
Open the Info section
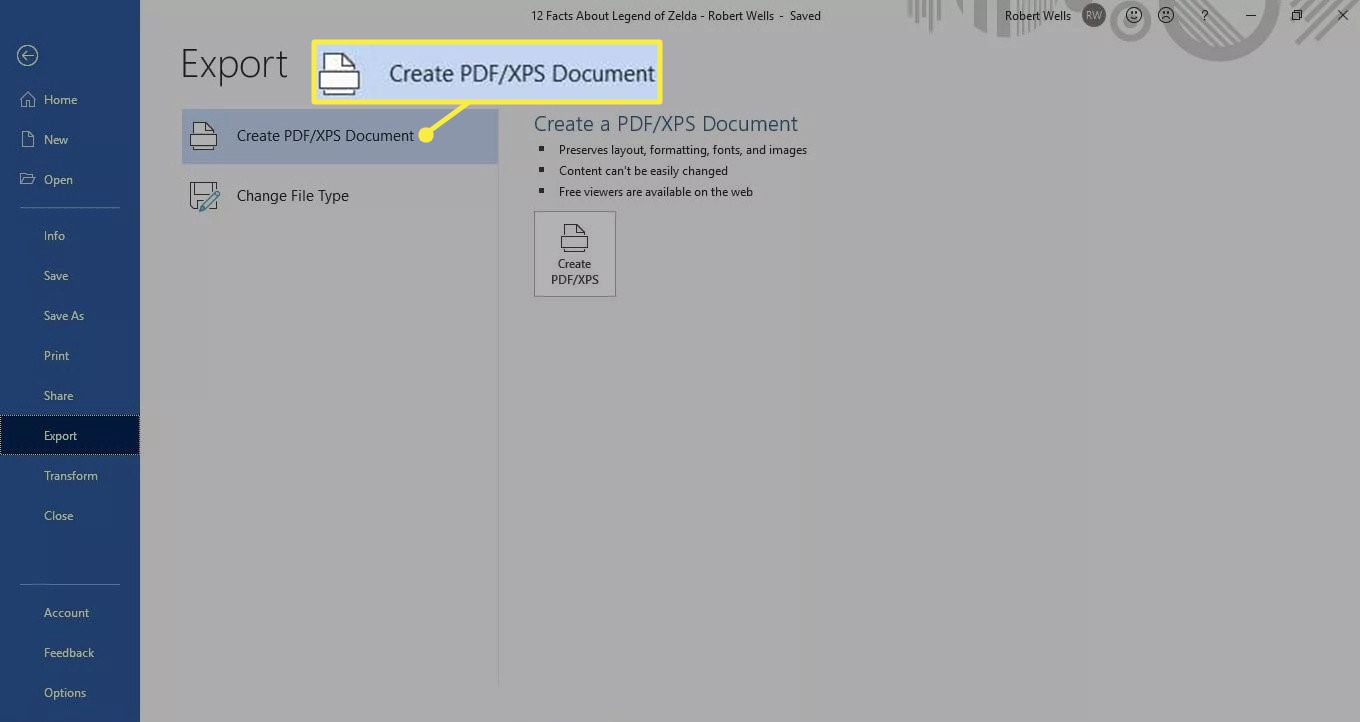70,236
